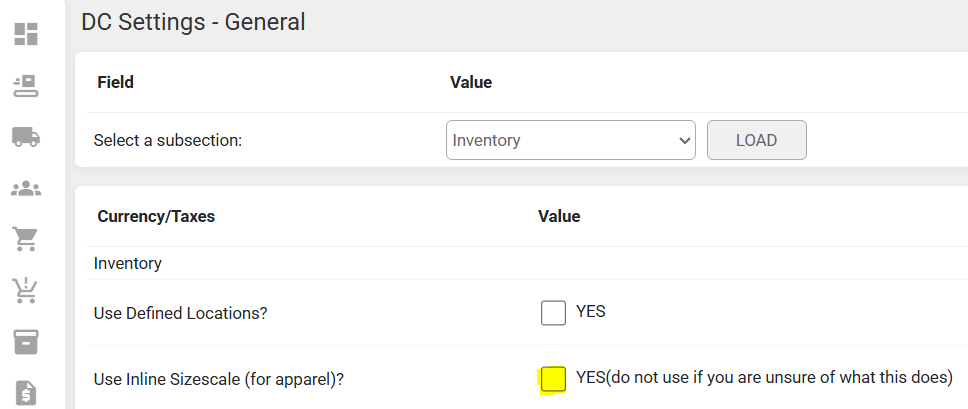Click the Field column header
This screenshot has width=968, height=409.
tap(115, 82)
